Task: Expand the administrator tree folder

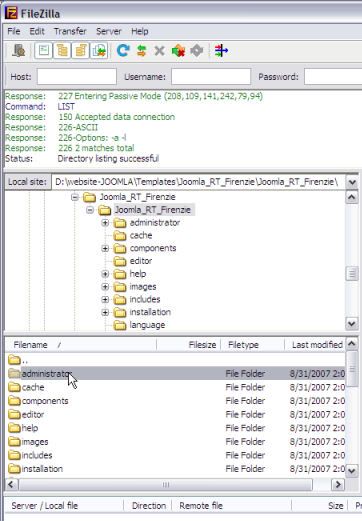Action: [105, 223]
